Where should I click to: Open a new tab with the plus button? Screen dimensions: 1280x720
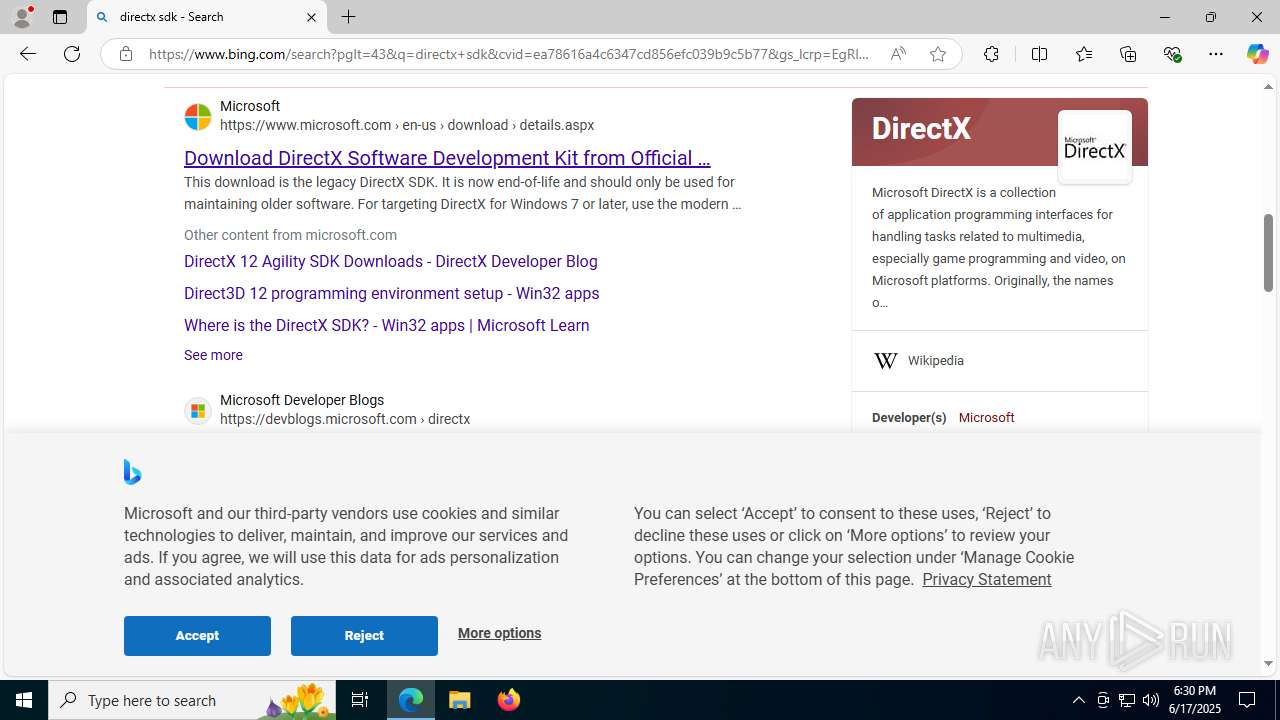coord(348,17)
